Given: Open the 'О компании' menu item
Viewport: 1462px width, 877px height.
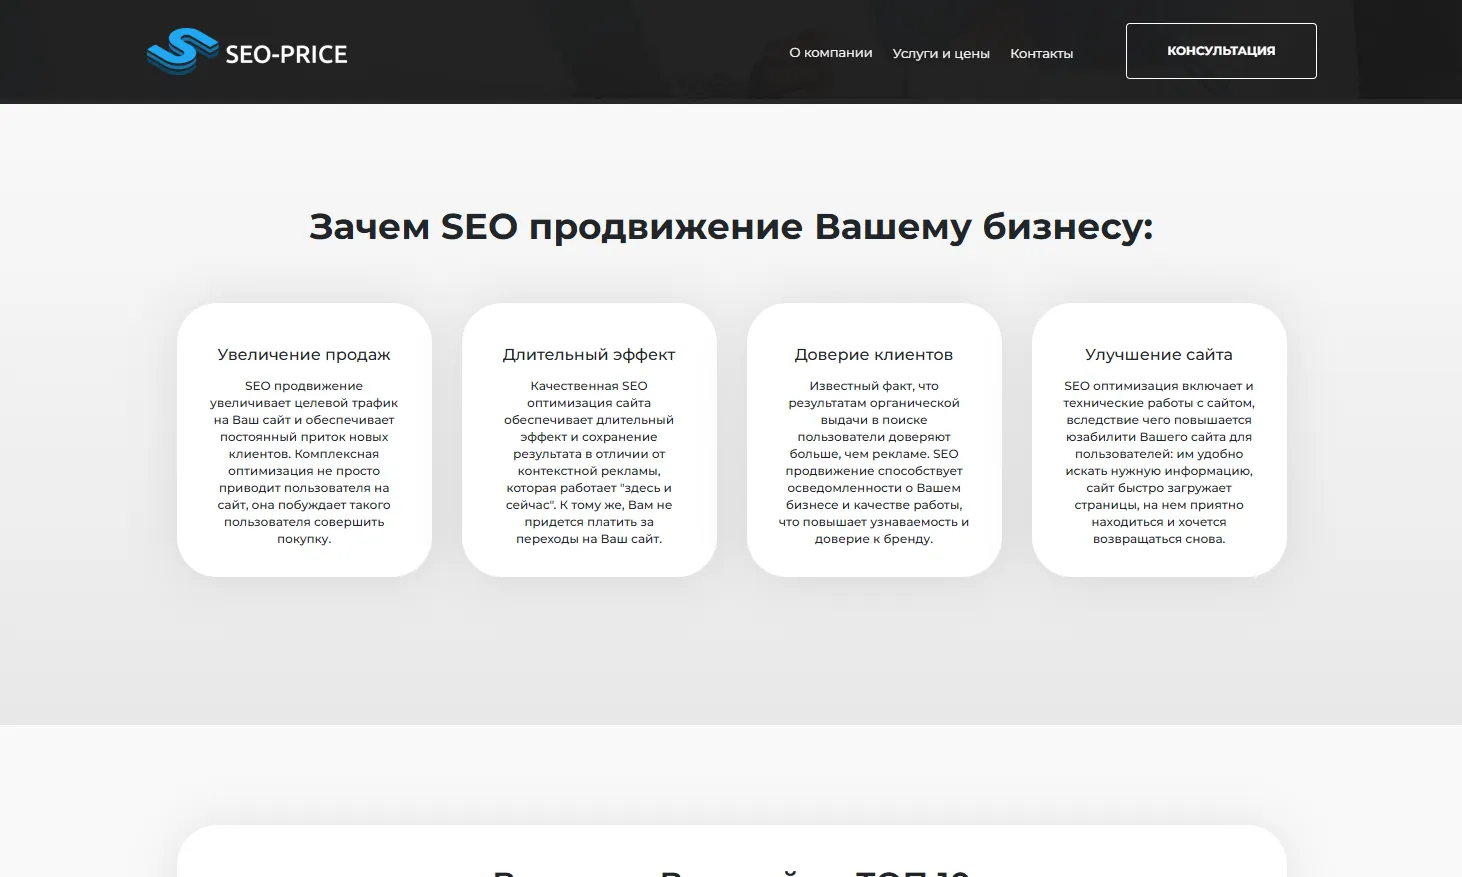Looking at the screenshot, I should point(830,53).
